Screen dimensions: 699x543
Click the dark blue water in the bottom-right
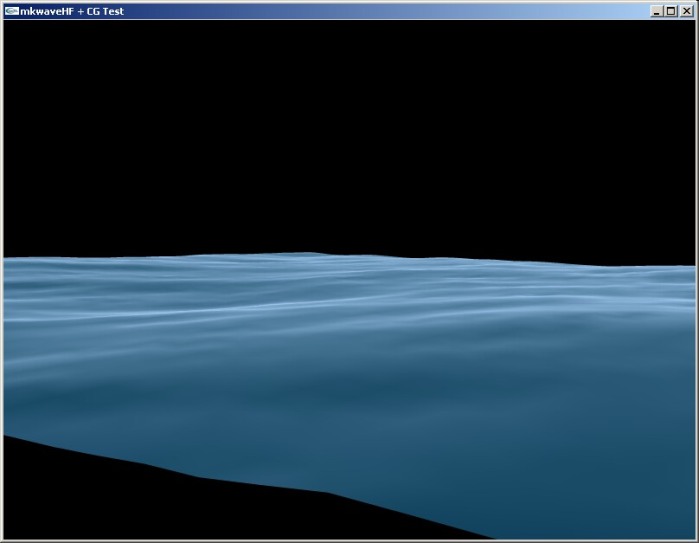tap(600, 480)
